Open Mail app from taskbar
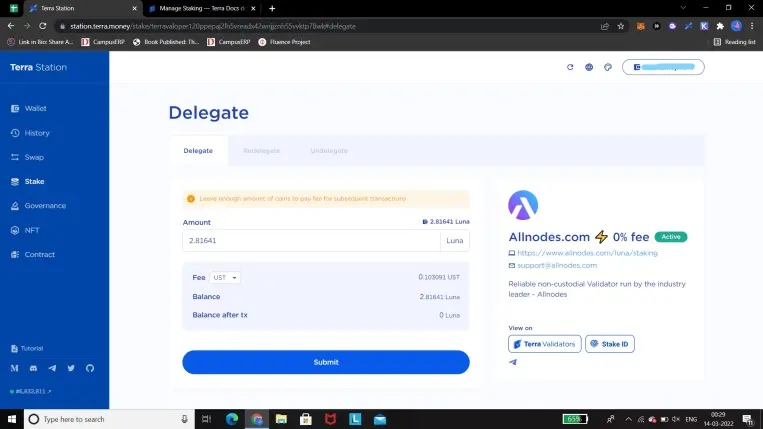 tap(380, 419)
